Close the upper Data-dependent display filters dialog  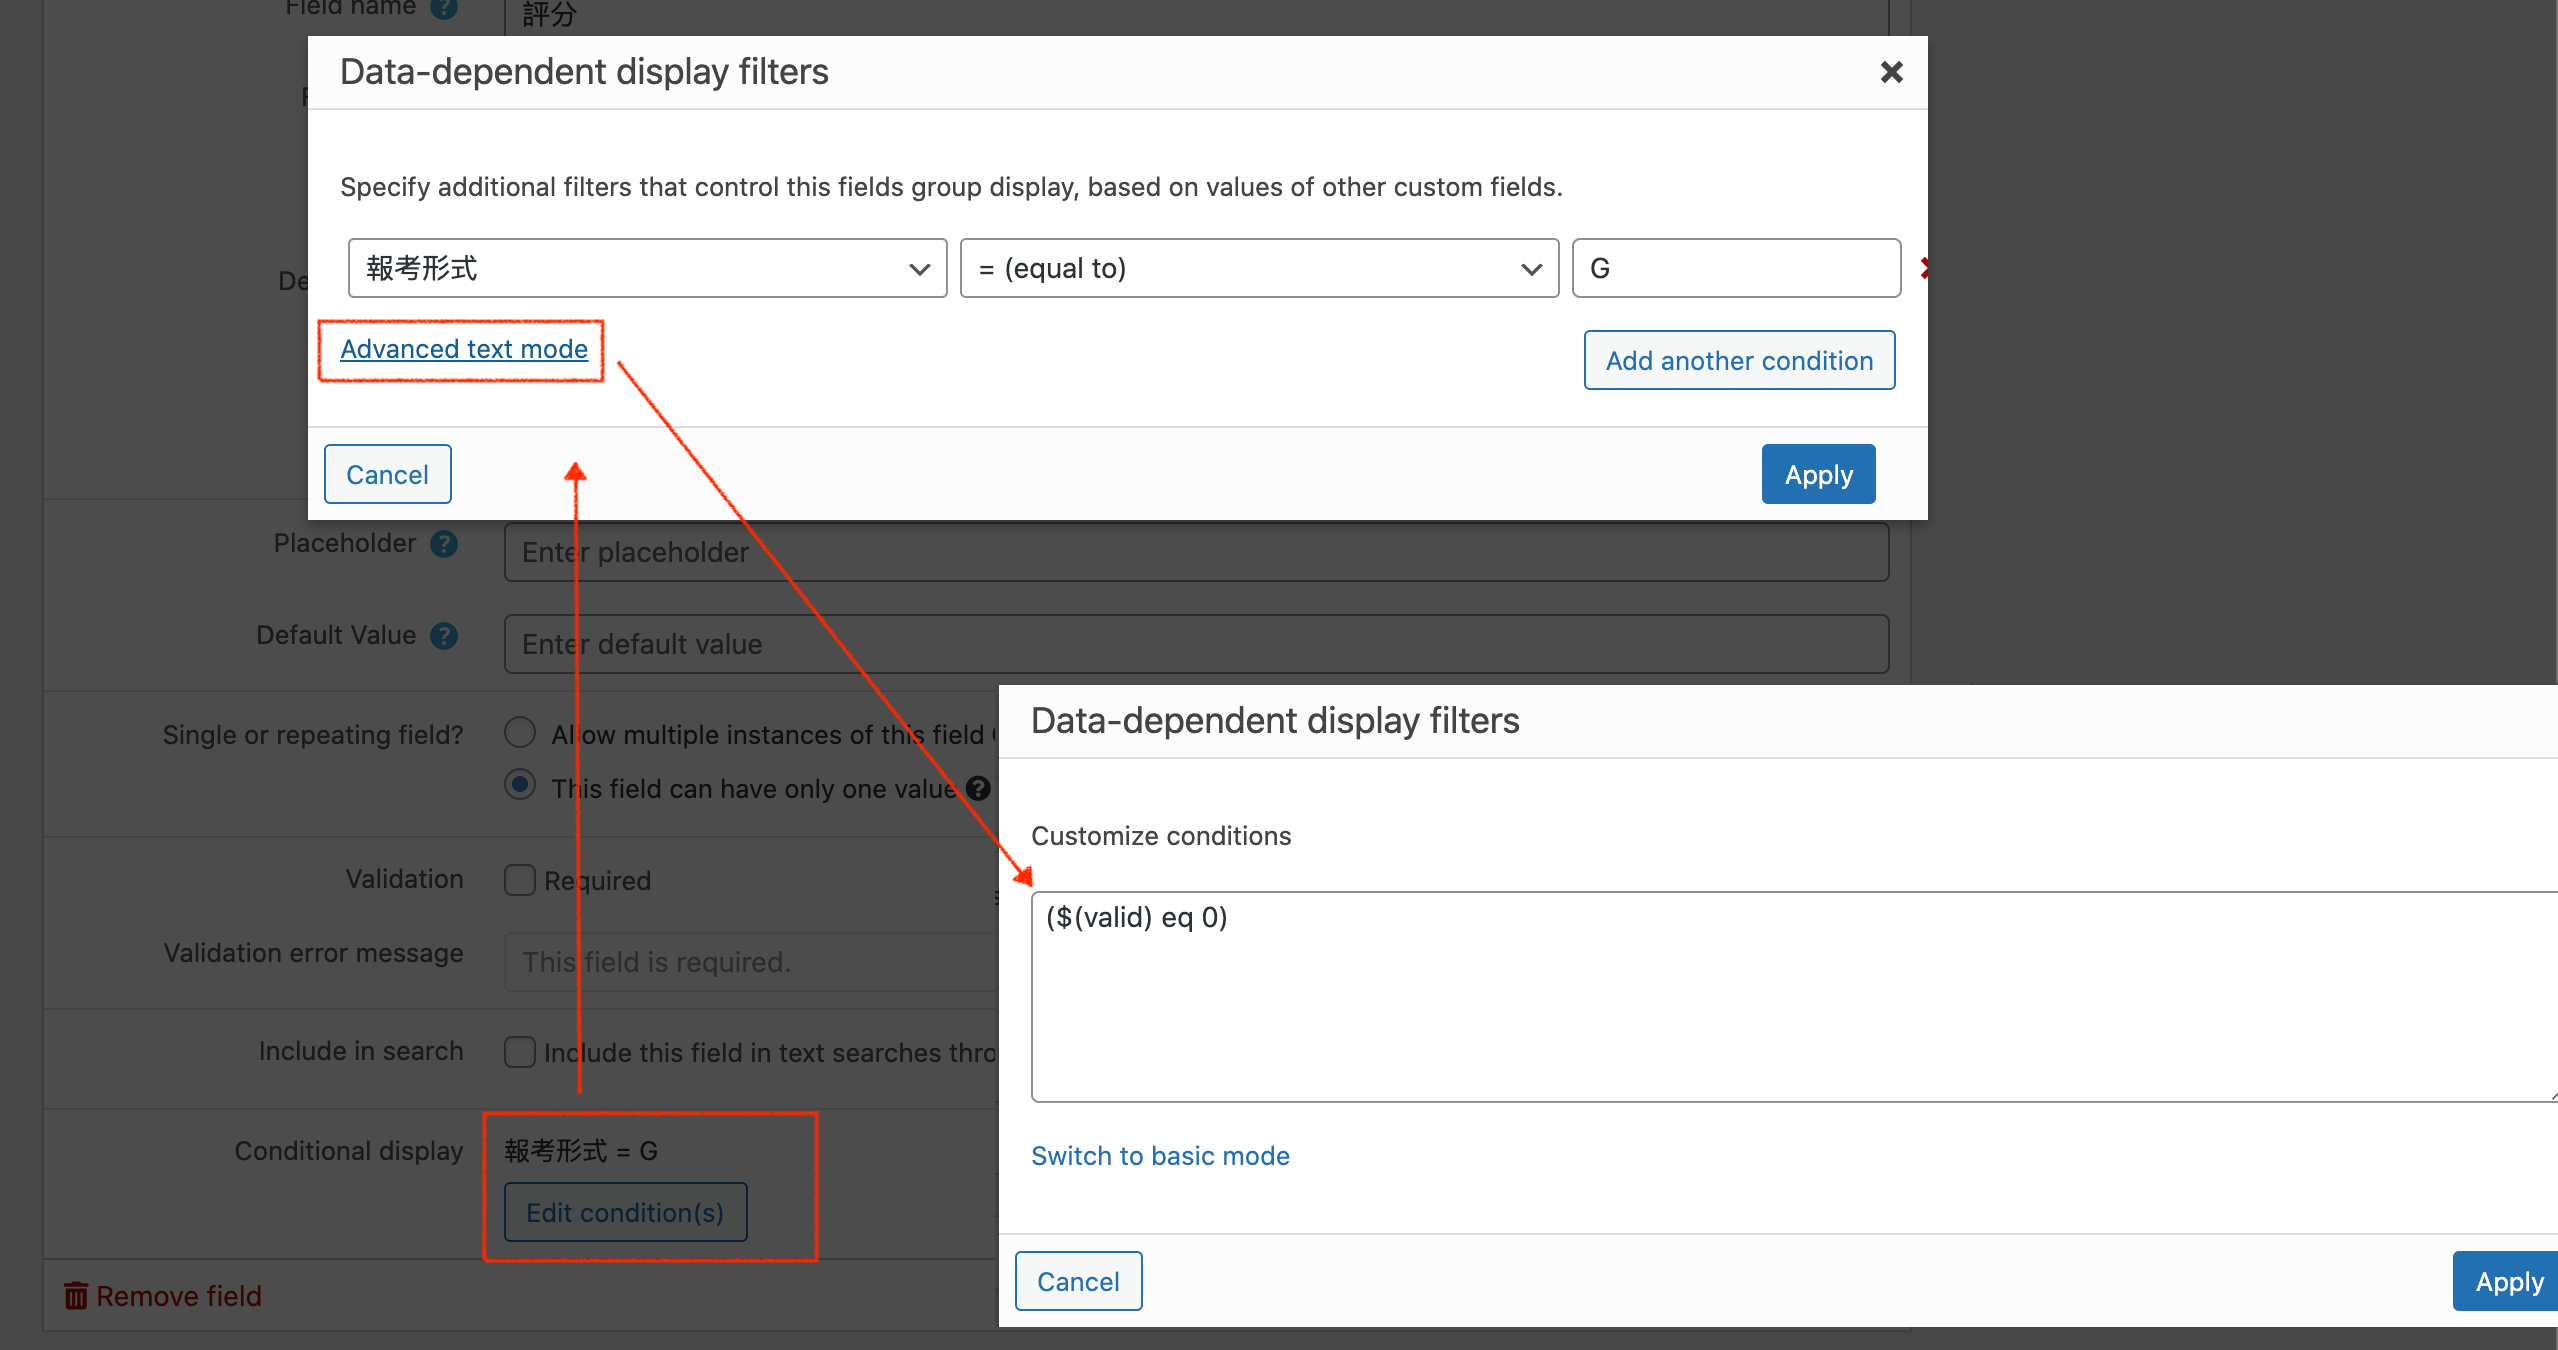click(x=1891, y=72)
